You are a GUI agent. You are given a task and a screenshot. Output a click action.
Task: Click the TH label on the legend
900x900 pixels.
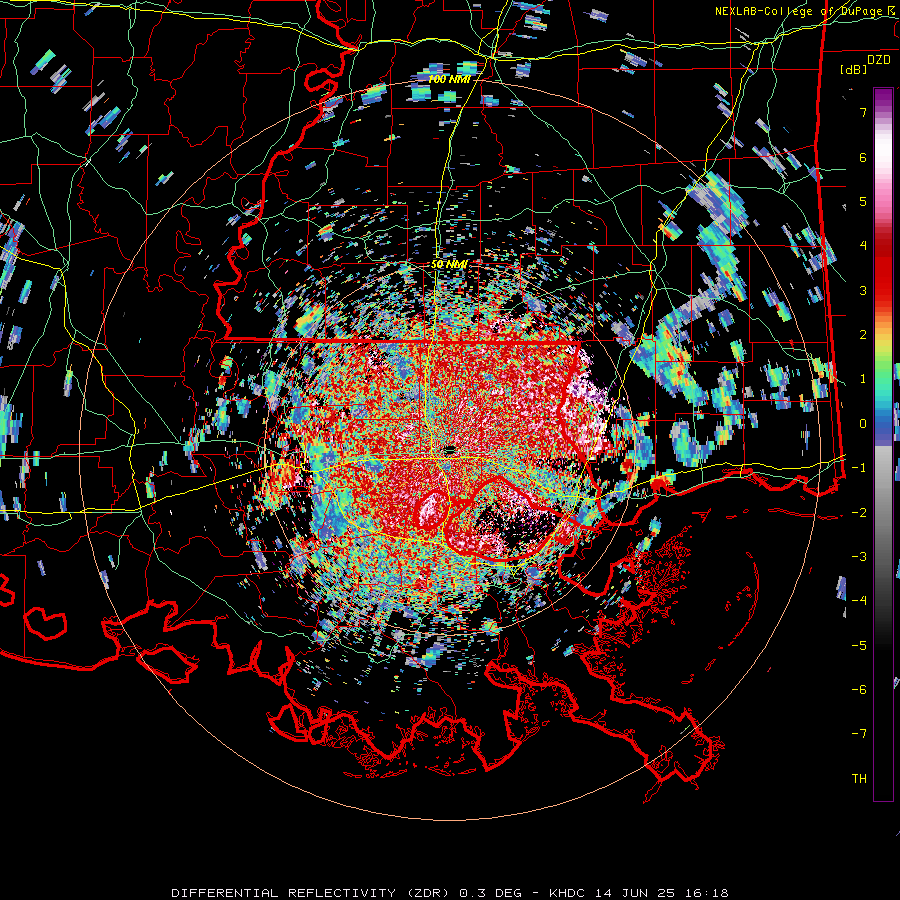point(859,779)
